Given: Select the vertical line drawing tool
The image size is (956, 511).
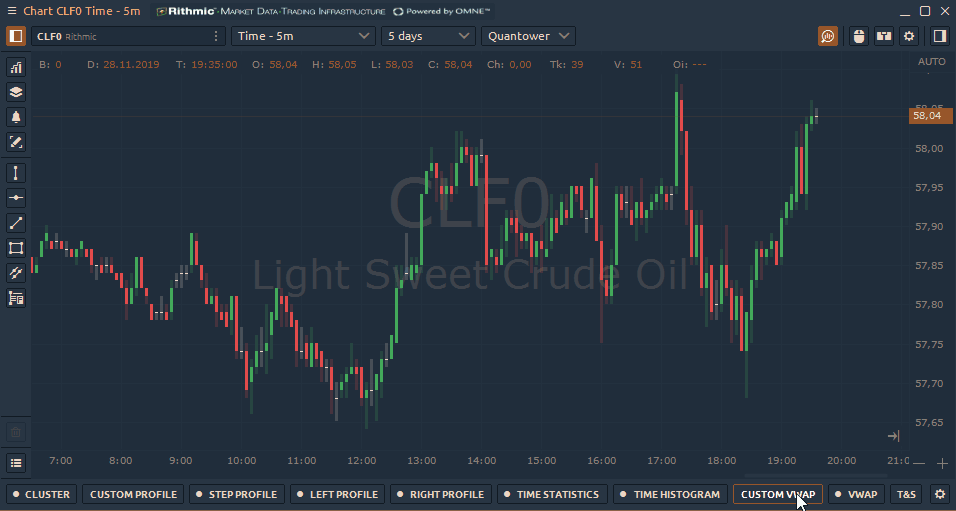Looking at the screenshot, I should 16,173.
